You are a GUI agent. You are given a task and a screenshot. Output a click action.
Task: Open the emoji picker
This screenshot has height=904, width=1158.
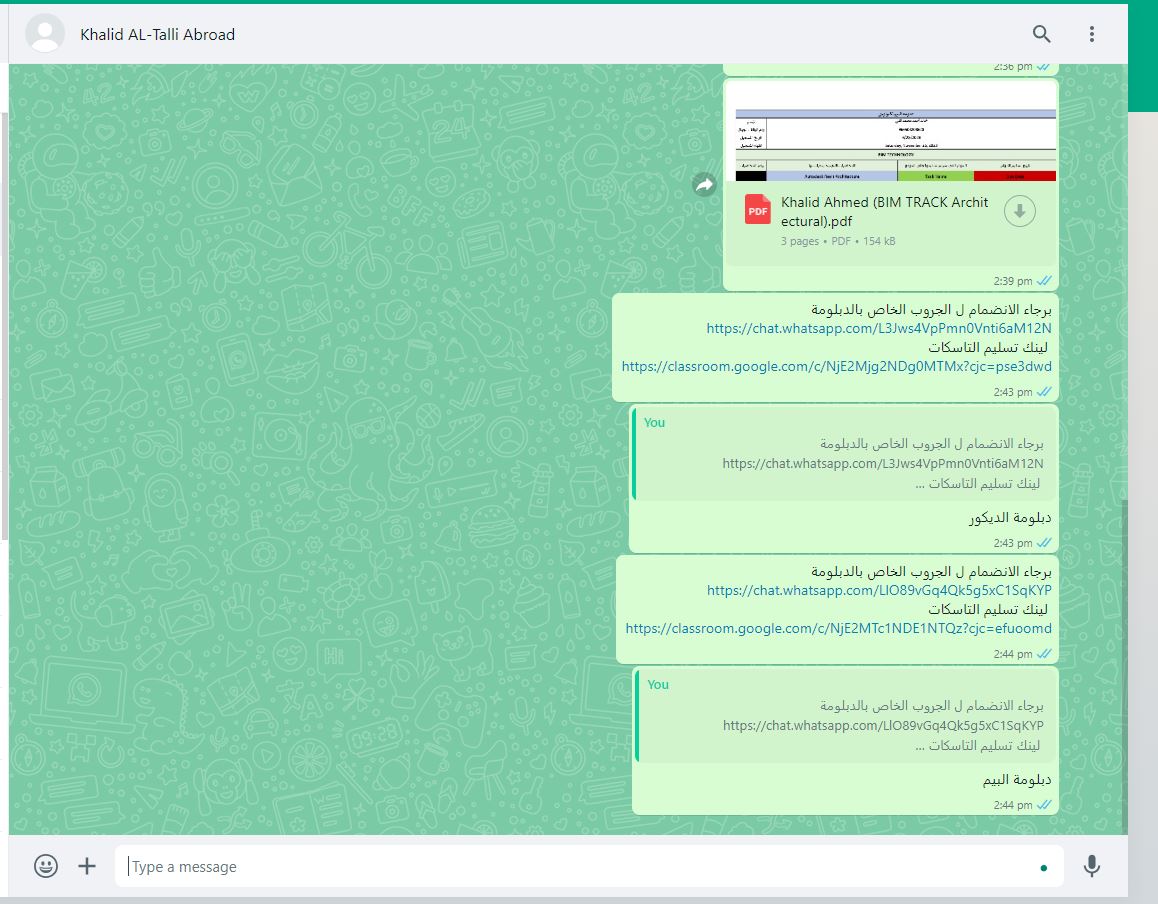(x=46, y=866)
